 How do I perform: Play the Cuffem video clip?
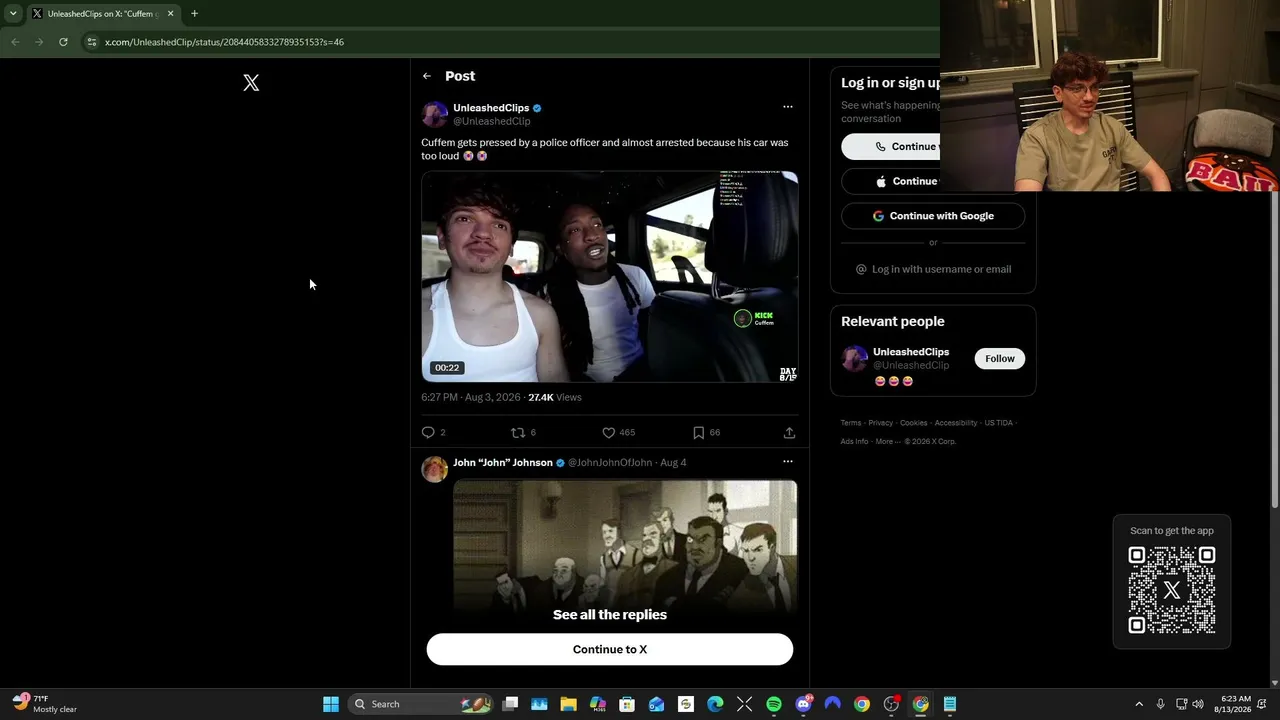tap(609, 277)
